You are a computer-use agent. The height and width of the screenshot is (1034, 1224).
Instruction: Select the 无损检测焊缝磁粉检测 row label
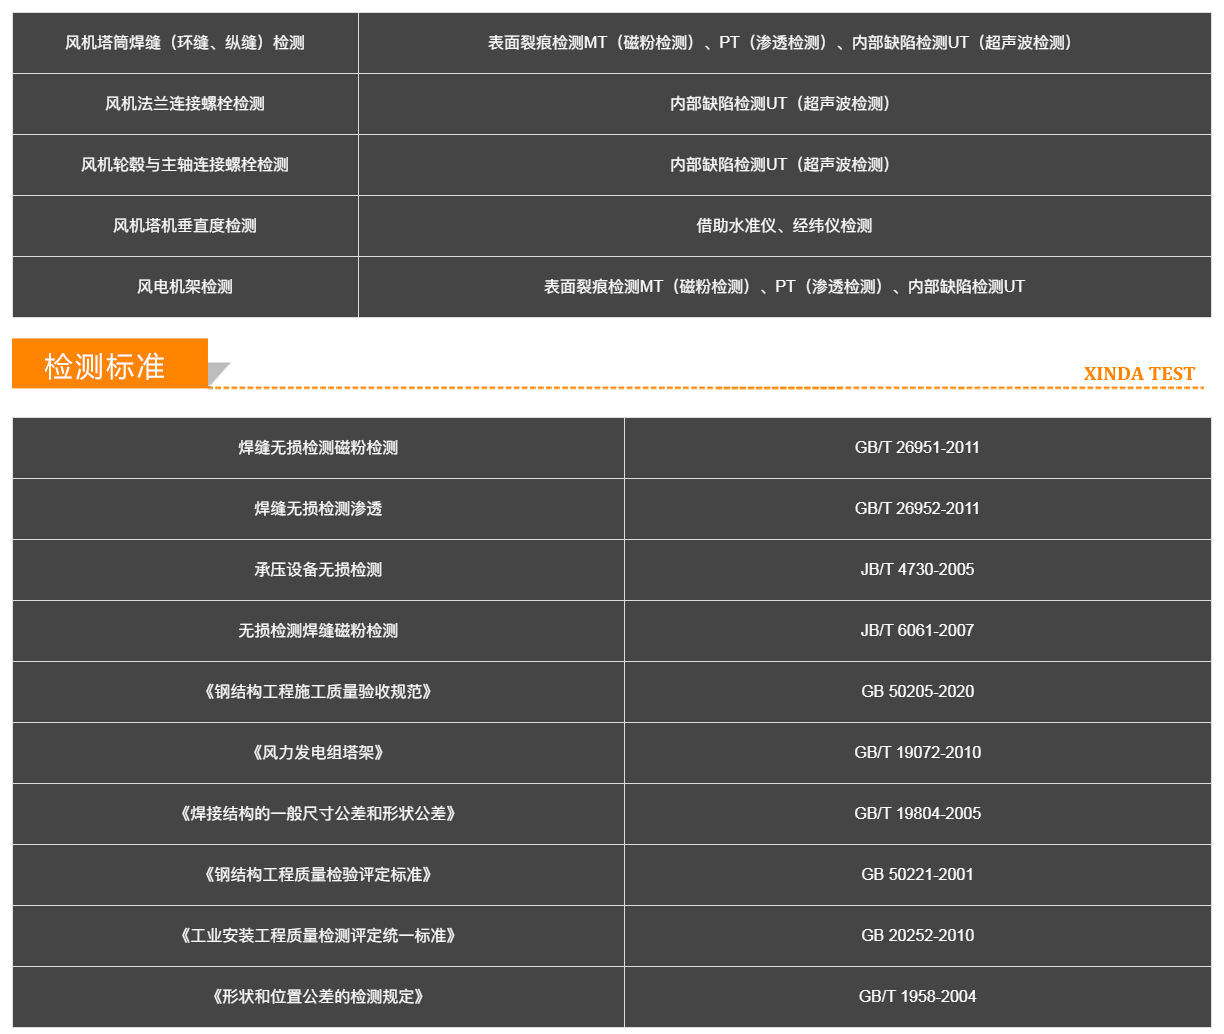tap(318, 631)
